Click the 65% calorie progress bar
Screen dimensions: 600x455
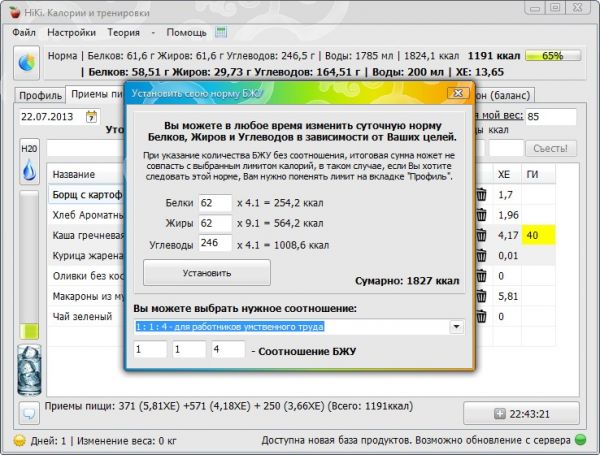click(552, 56)
